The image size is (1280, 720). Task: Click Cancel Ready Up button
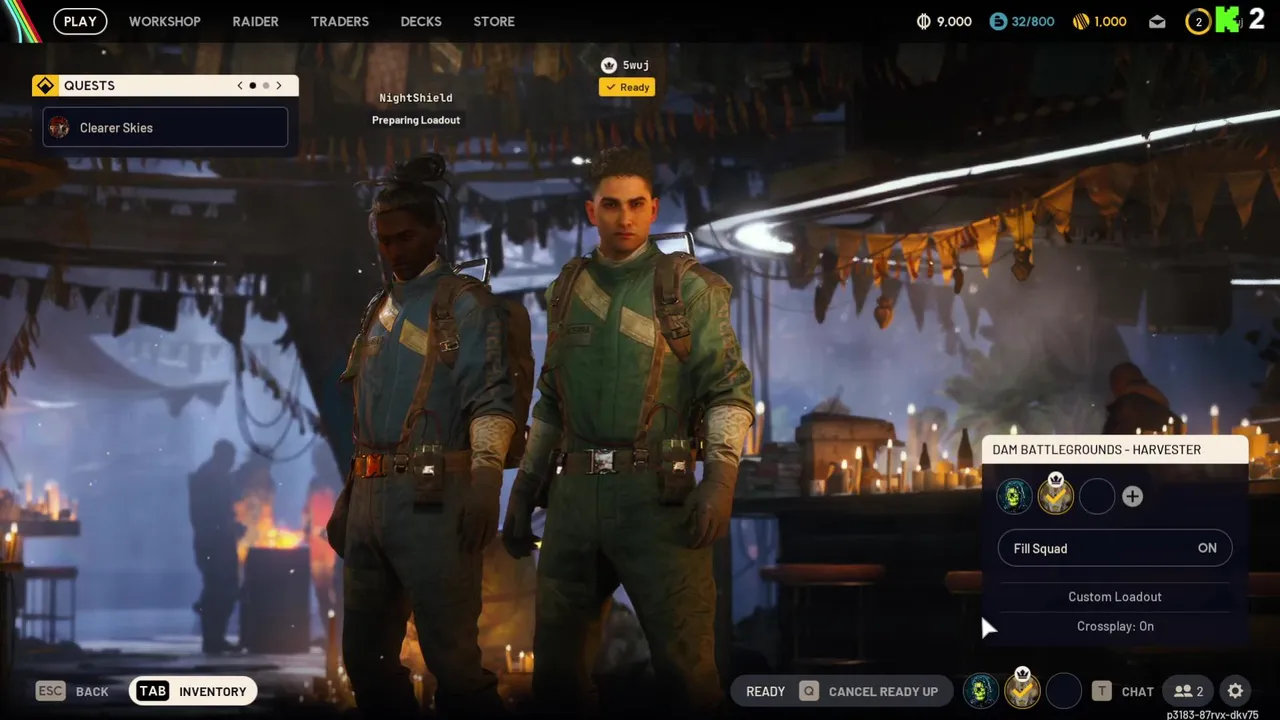click(x=883, y=691)
